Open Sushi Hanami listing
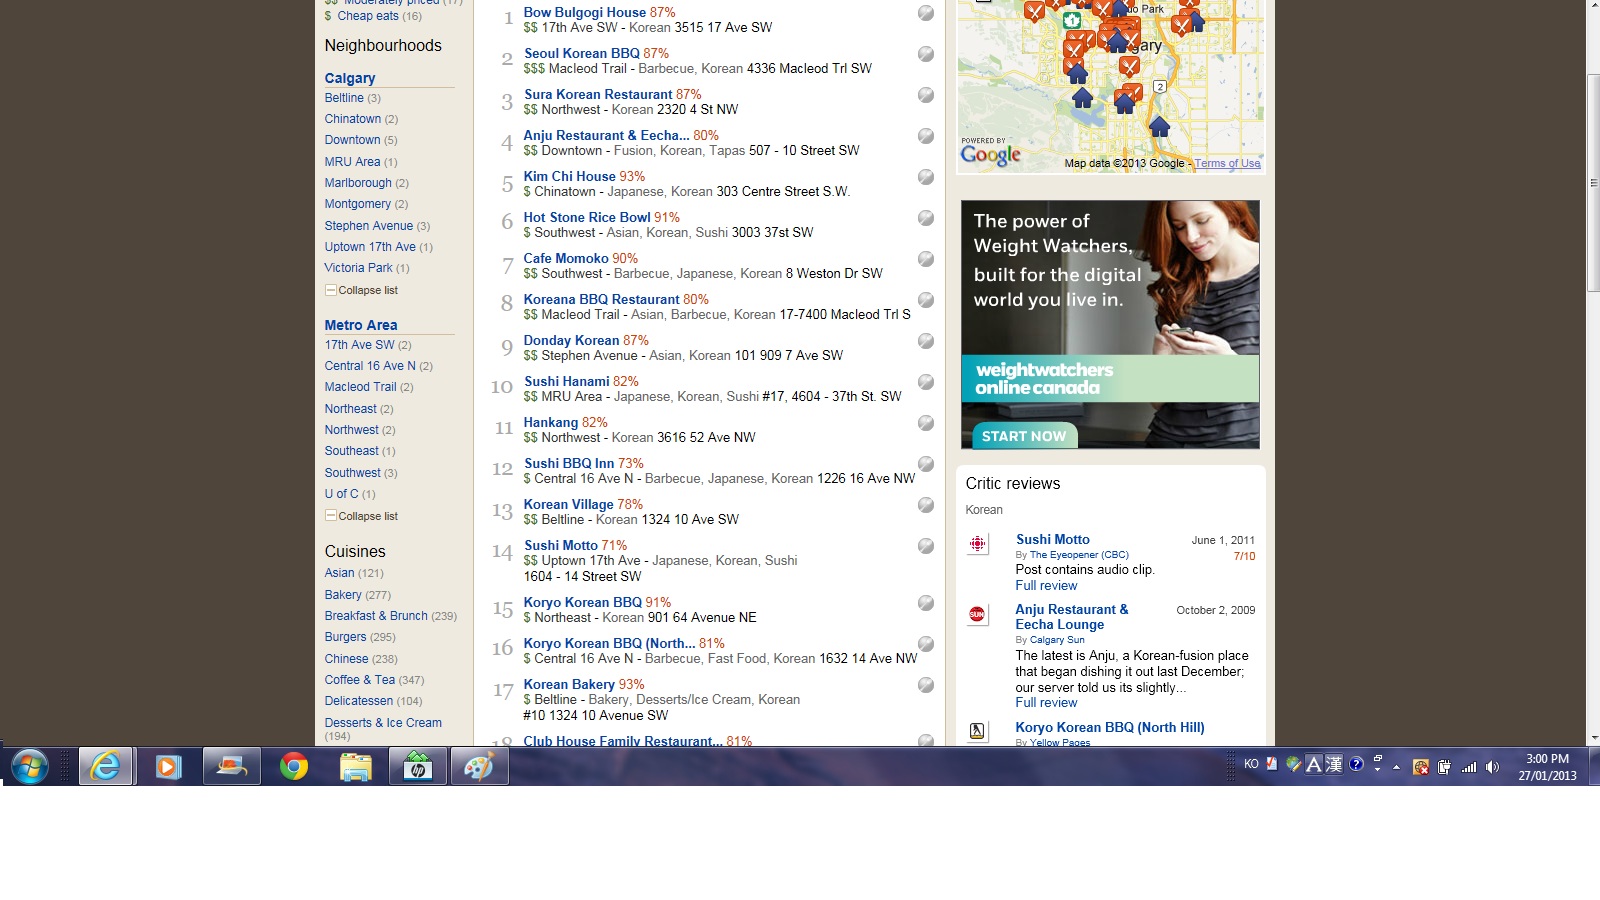The height and width of the screenshot is (900, 1600). (566, 381)
